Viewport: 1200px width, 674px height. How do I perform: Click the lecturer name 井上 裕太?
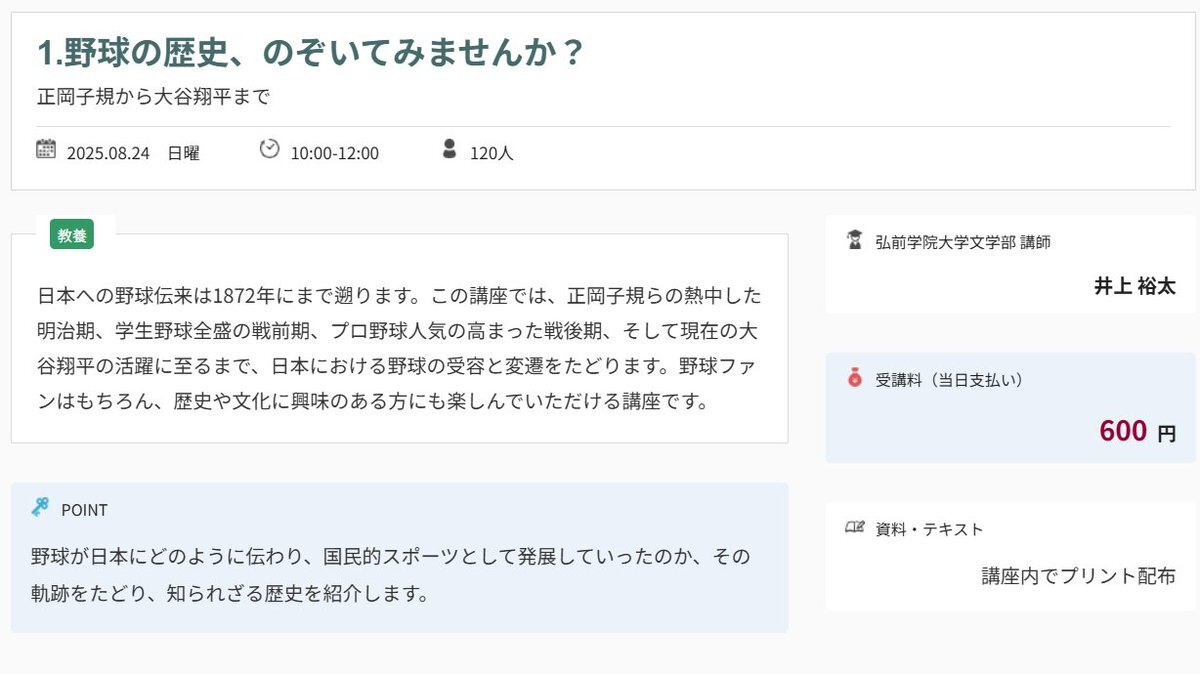[x=1135, y=286]
